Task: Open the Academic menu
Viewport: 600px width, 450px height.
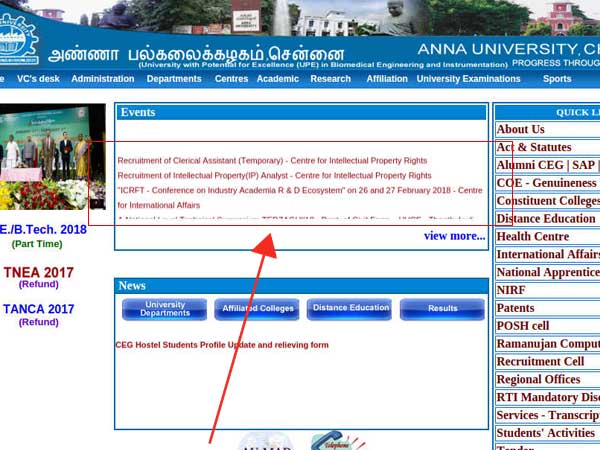Action: pyautogui.click(x=278, y=79)
